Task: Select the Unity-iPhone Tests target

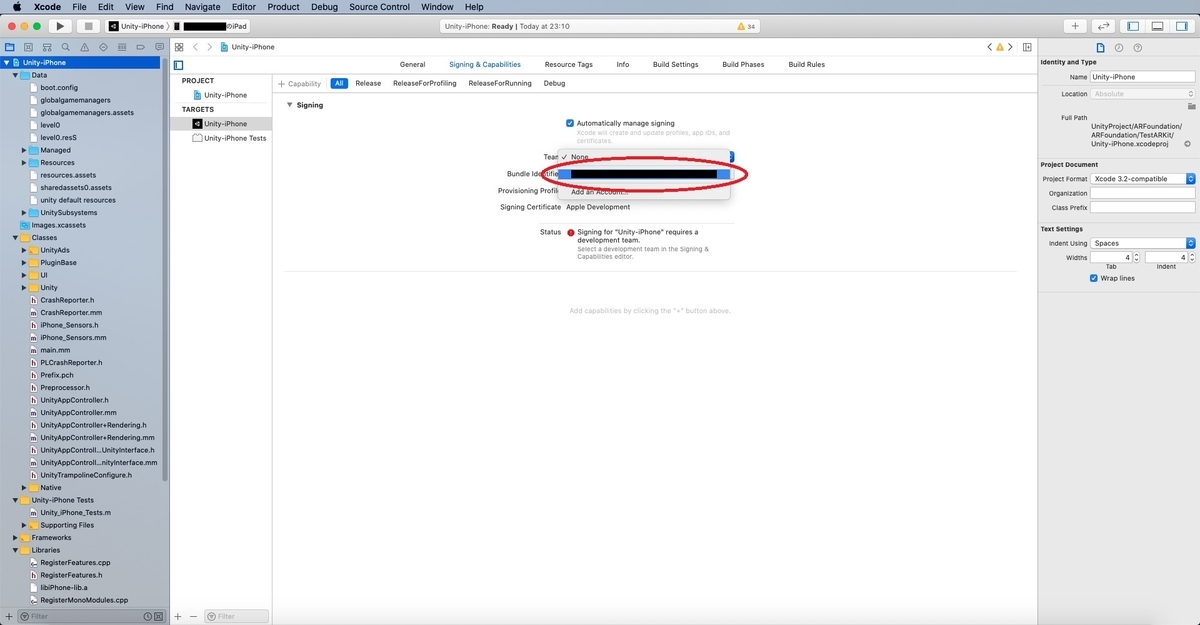Action: click(229, 138)
